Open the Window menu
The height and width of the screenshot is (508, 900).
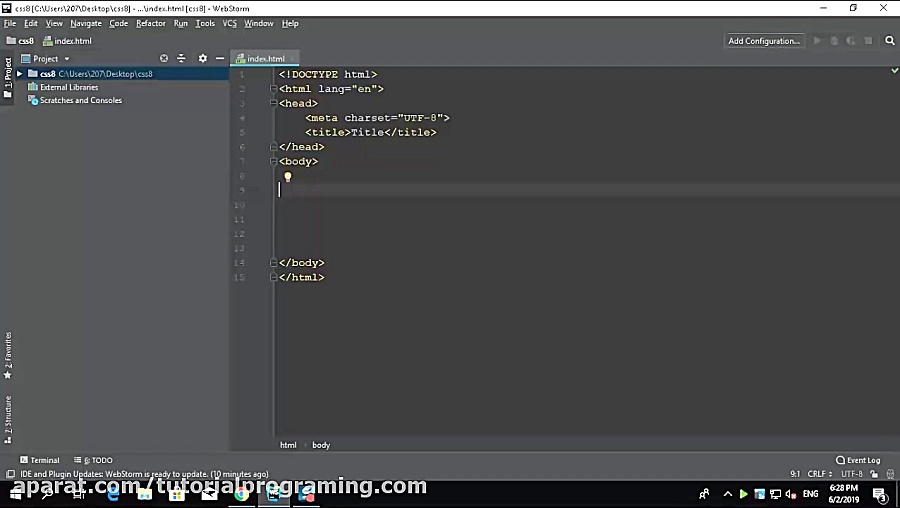pyautogui.click(x=258, y=24)
